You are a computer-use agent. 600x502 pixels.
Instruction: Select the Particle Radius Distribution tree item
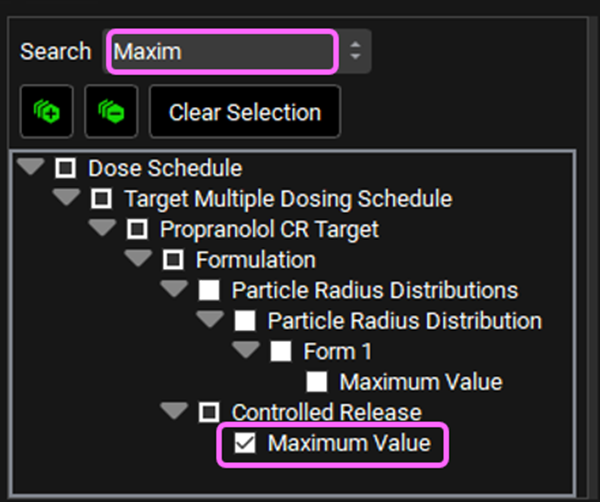click(x=404, y=321)
